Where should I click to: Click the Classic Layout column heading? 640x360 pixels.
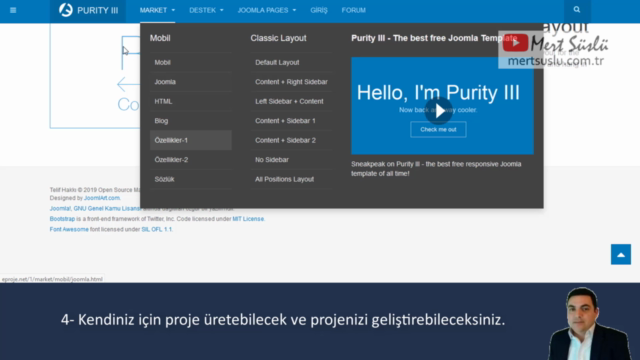coord(278,38)
